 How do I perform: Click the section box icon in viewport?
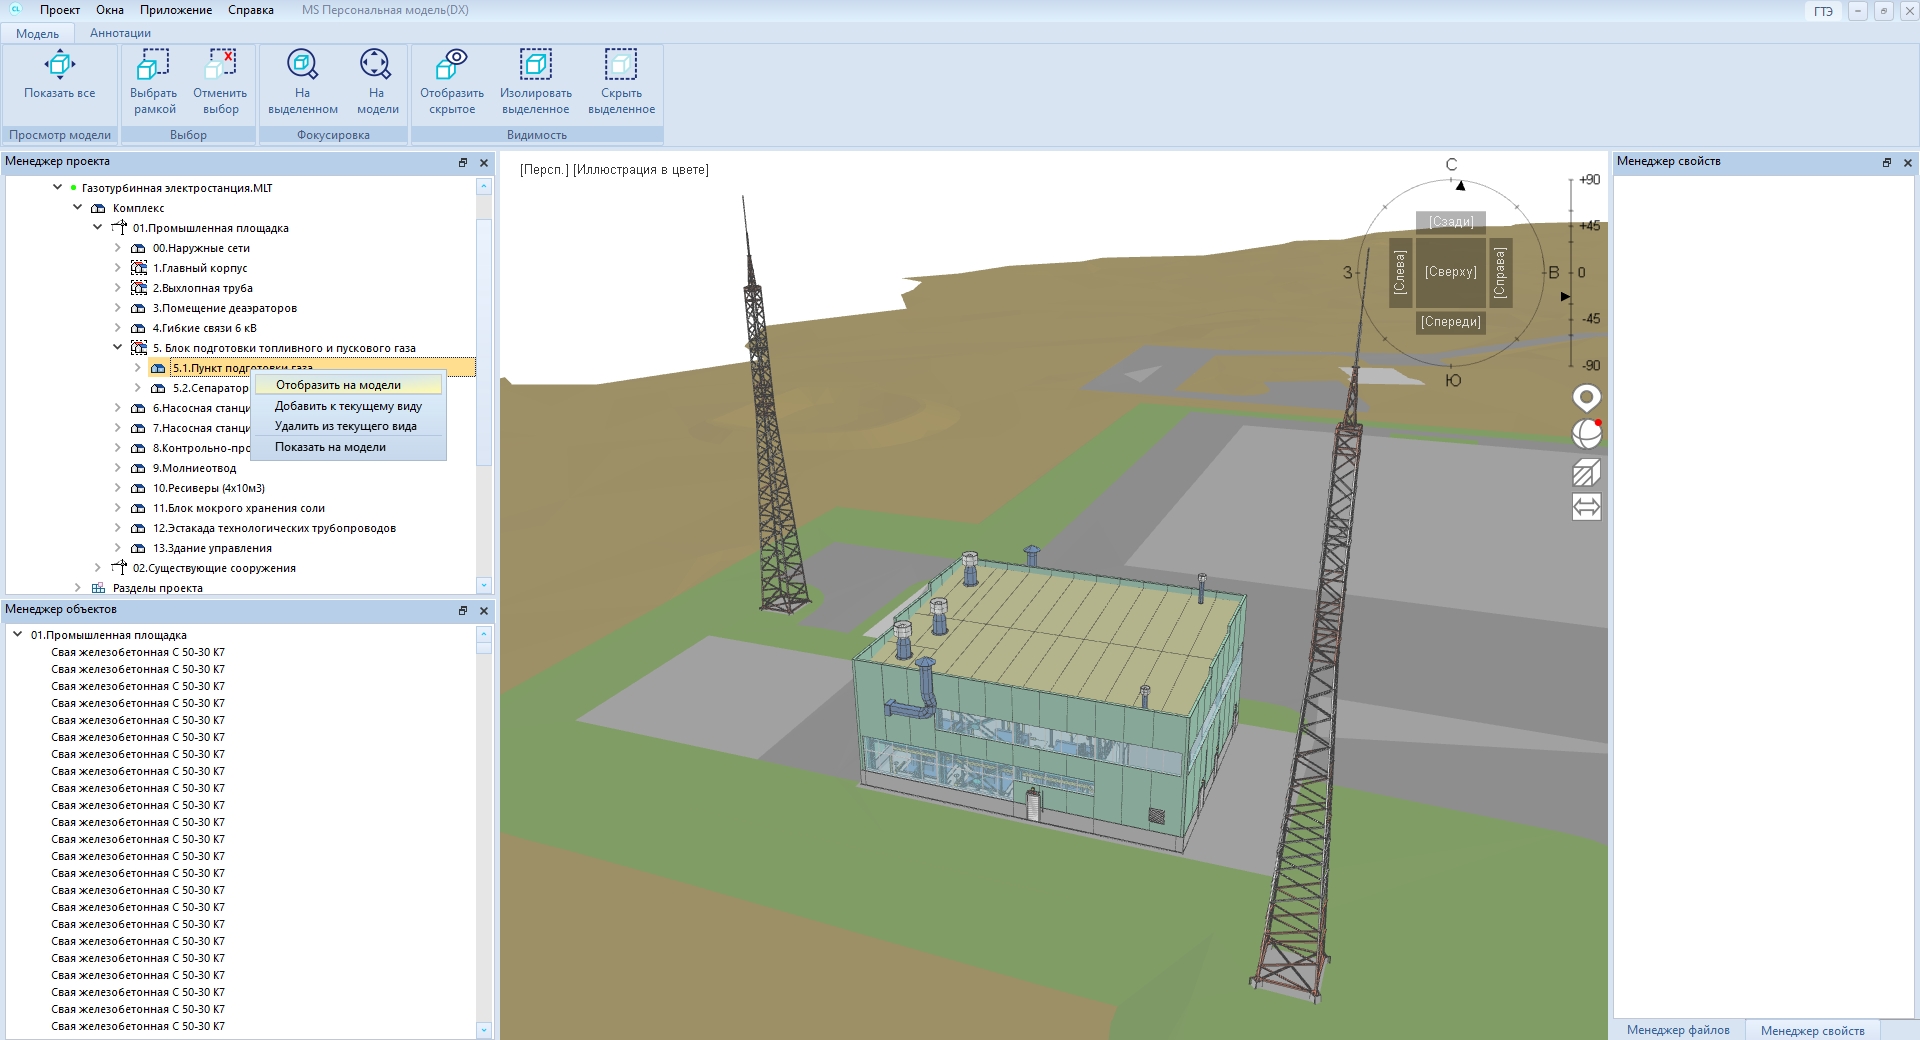(1586, 472)
